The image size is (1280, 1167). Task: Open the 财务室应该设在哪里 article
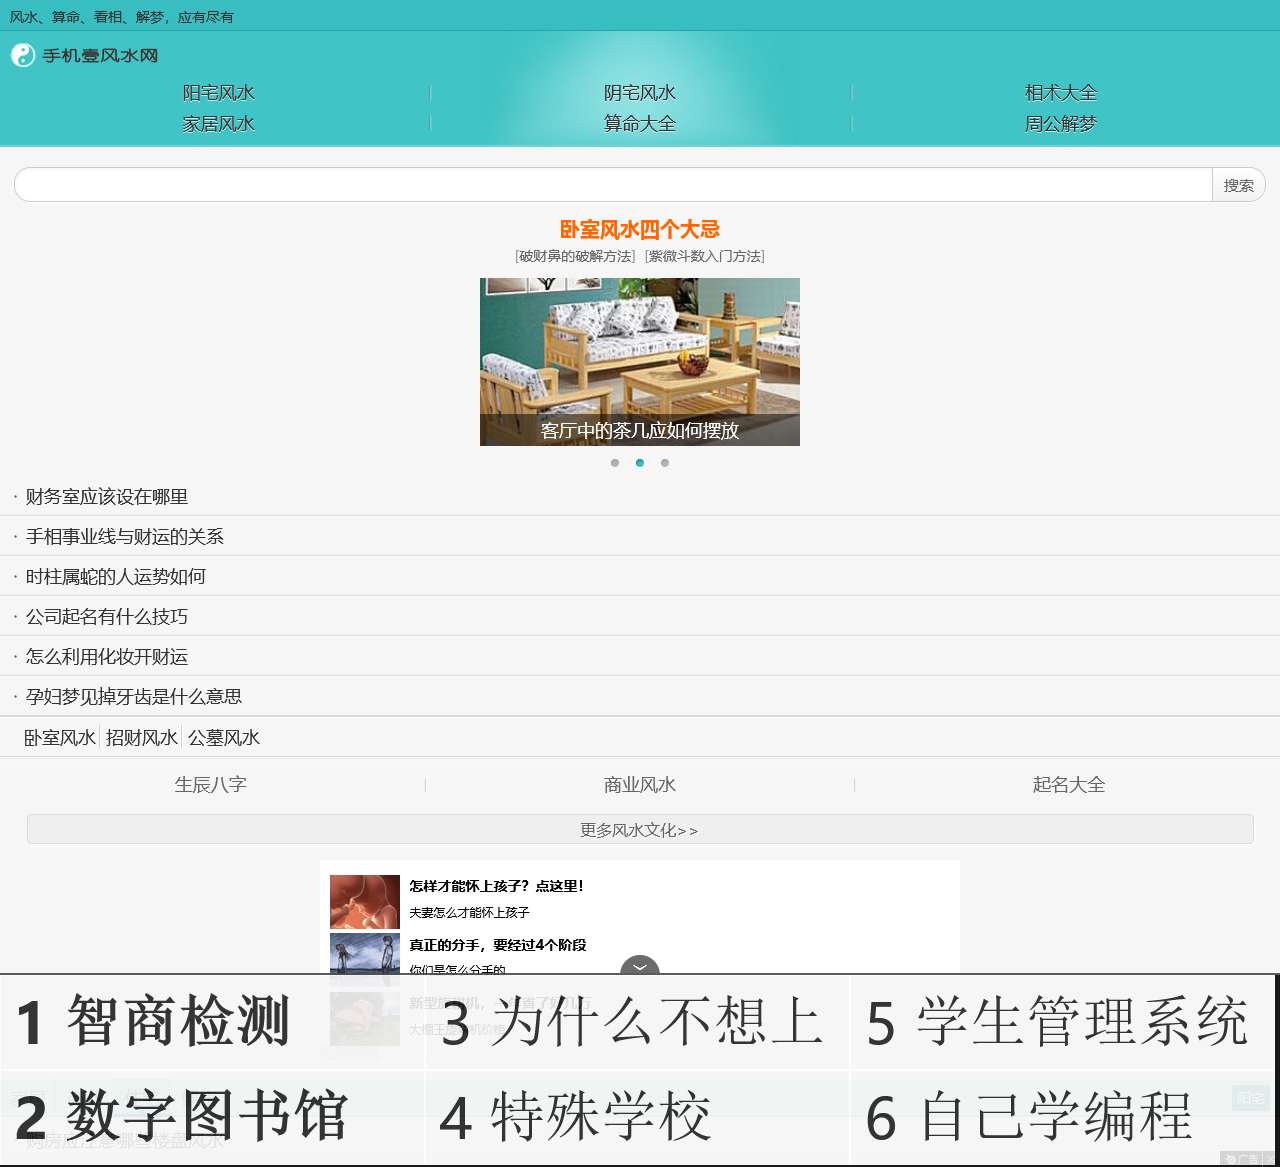[x=107, y=497]
